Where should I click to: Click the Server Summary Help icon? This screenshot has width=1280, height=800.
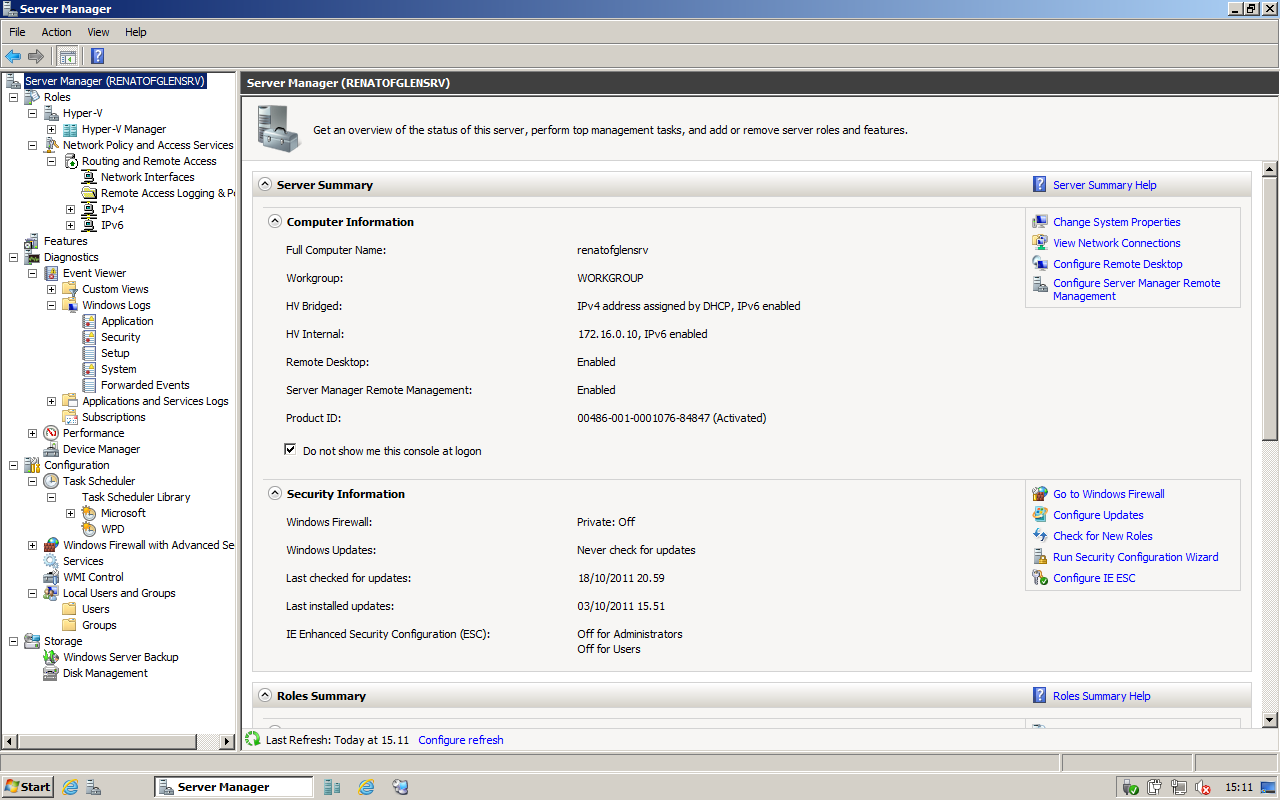(x=1040, y=184)
